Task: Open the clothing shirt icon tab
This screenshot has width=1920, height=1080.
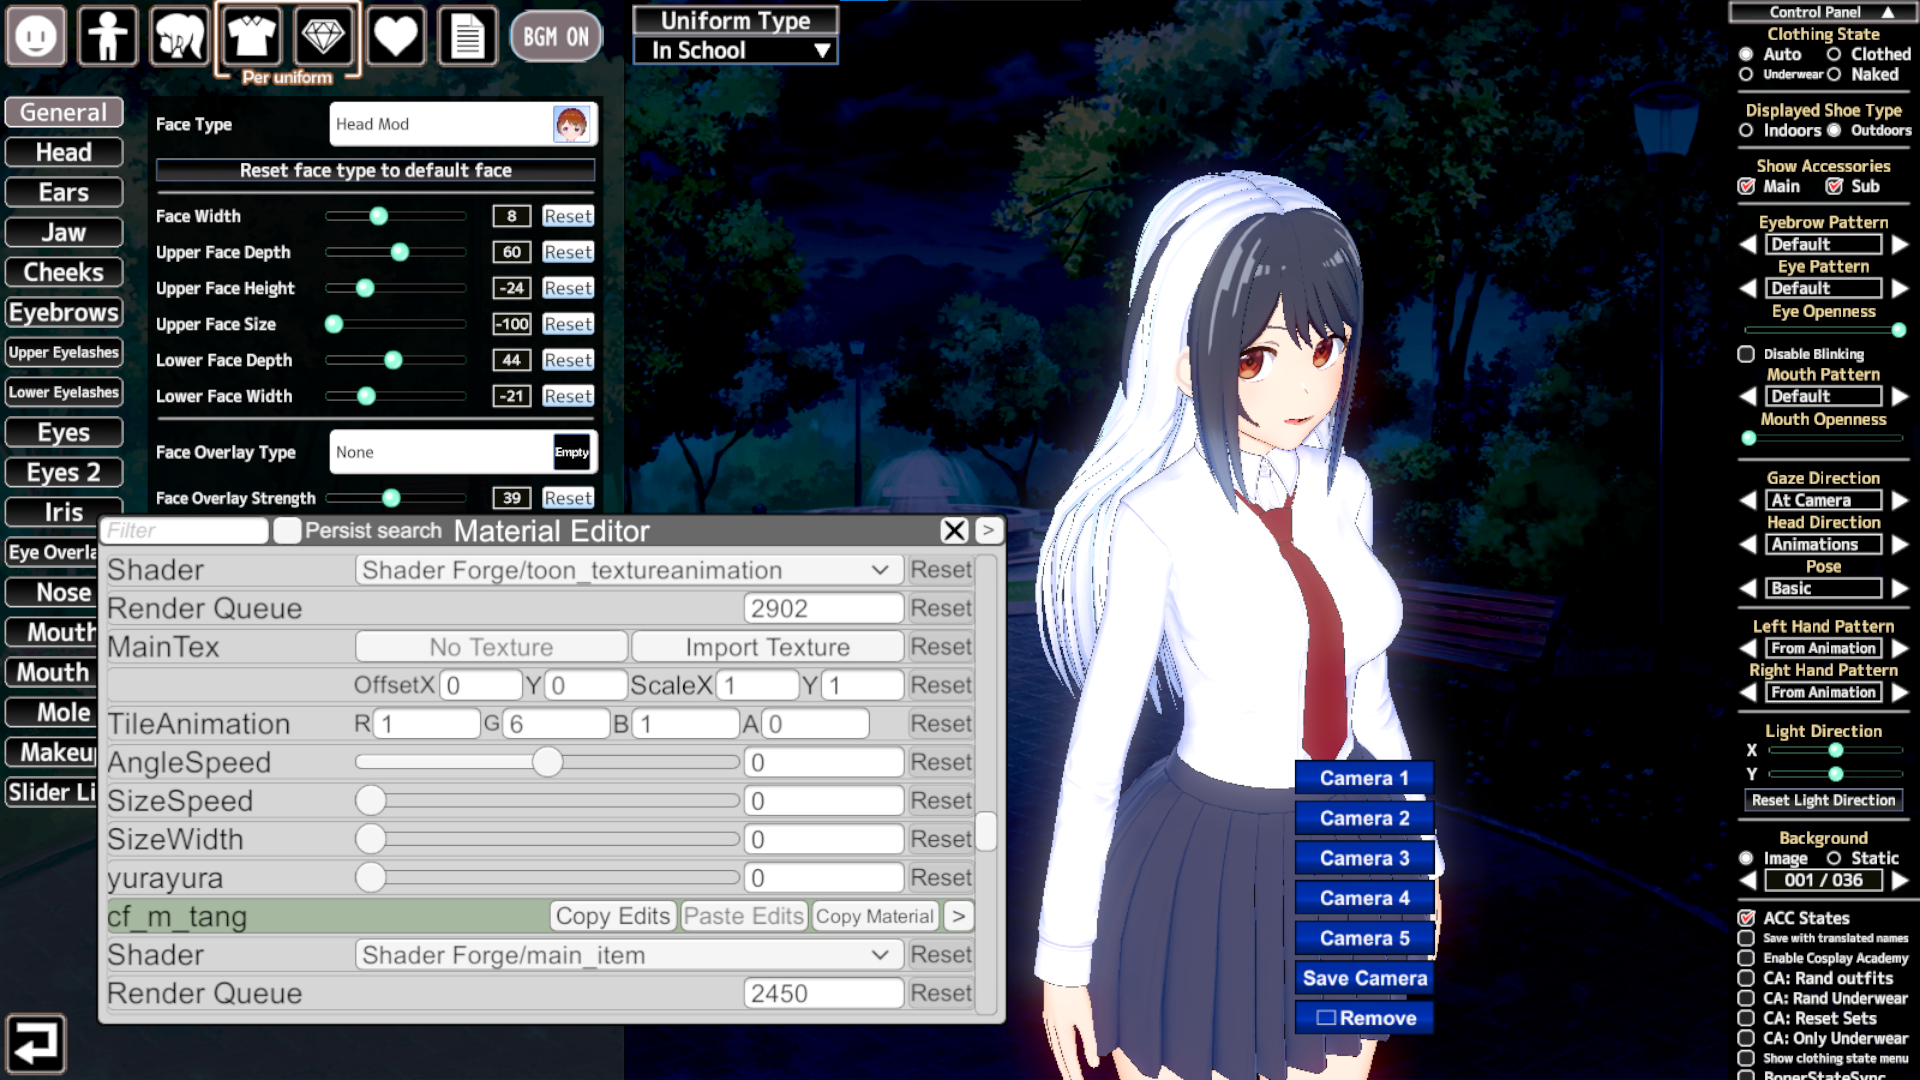Action: pos(251,37)
